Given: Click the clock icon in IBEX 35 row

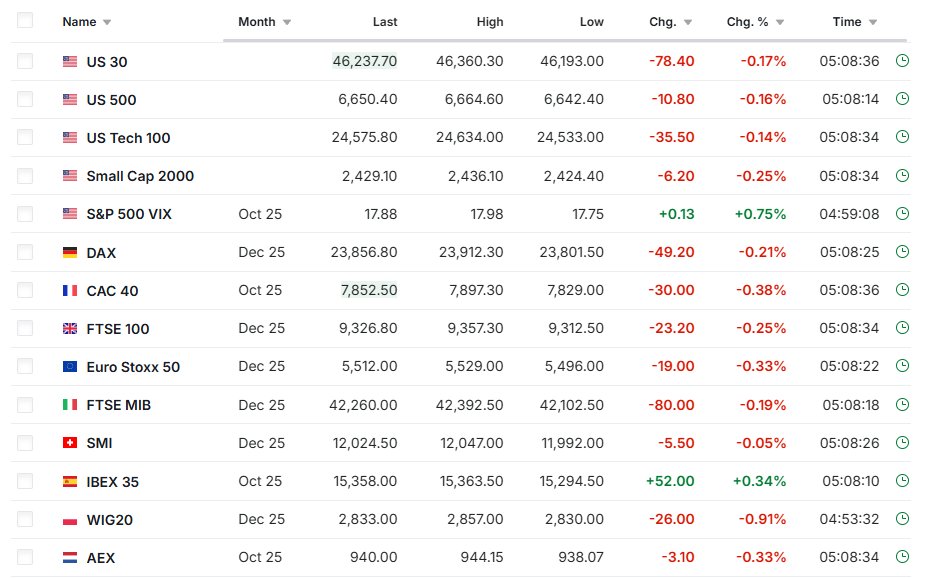Looking at the screenshot, I should tap(902, 480).
